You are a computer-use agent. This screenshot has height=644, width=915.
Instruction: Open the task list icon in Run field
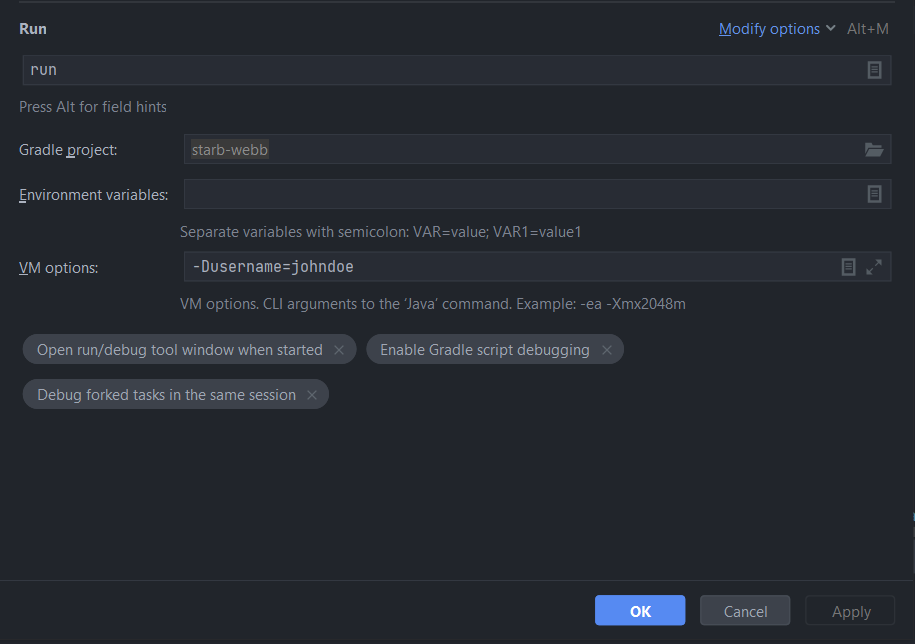pyautogui.click(x=874, y=70)
